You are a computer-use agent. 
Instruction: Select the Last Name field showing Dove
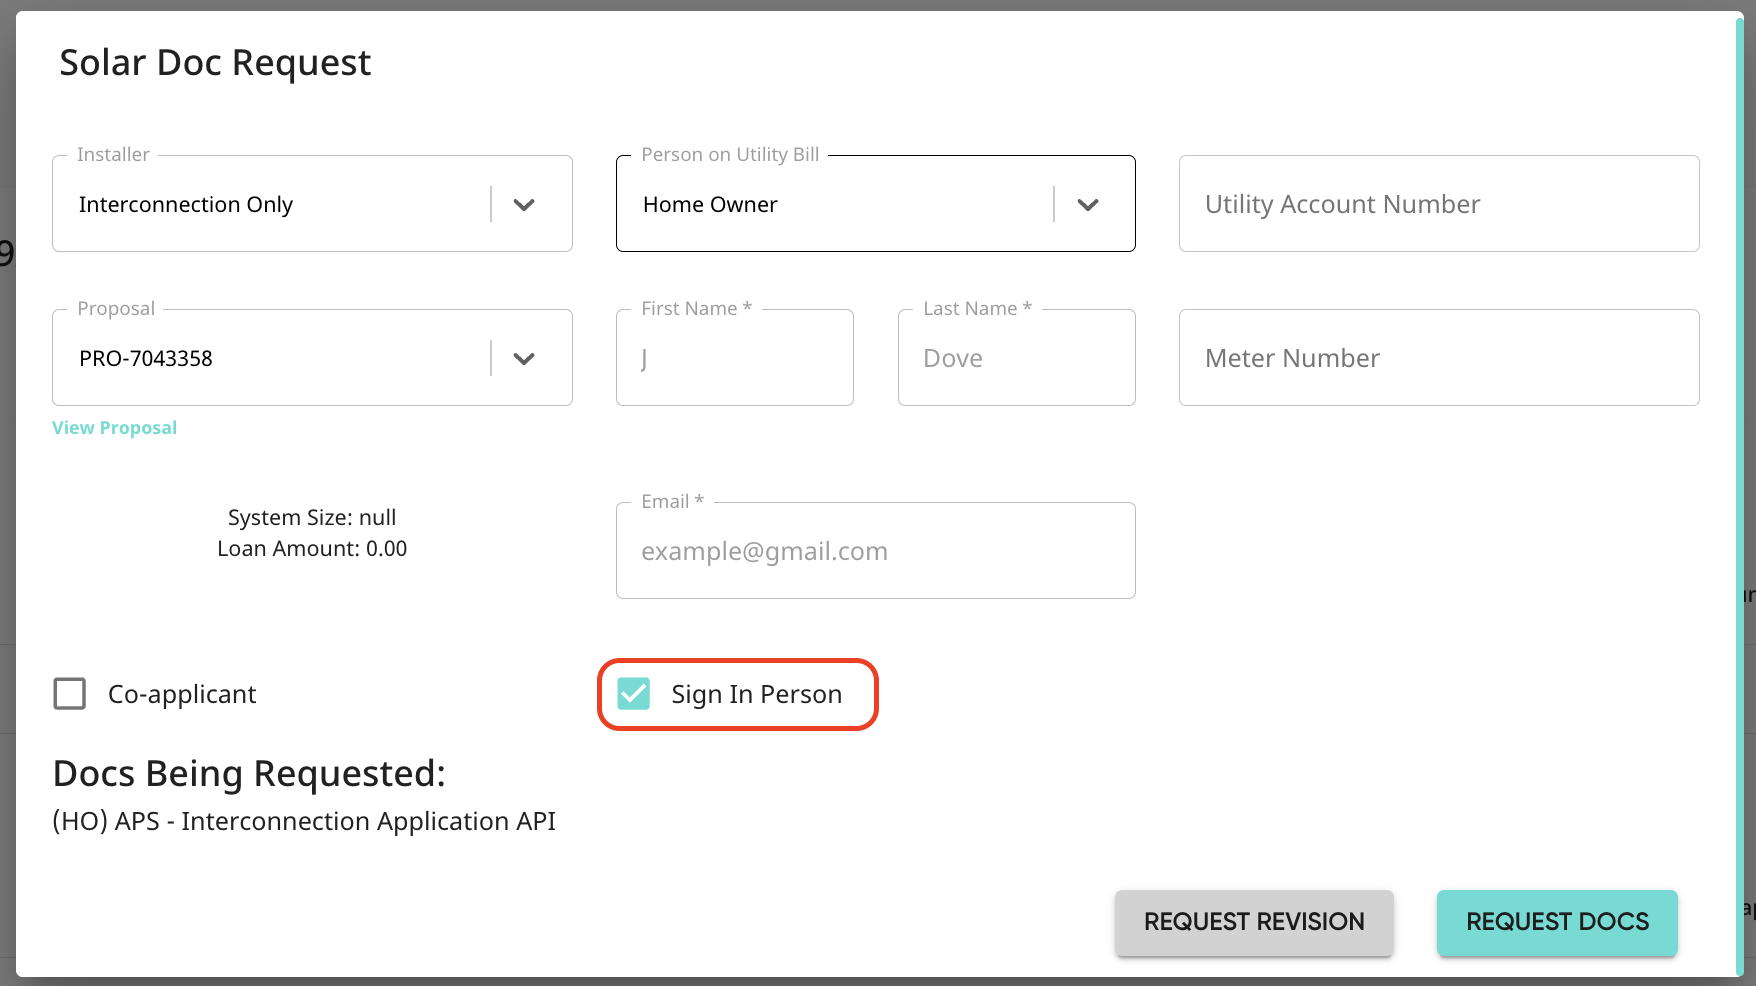(x=1016, y=357)
